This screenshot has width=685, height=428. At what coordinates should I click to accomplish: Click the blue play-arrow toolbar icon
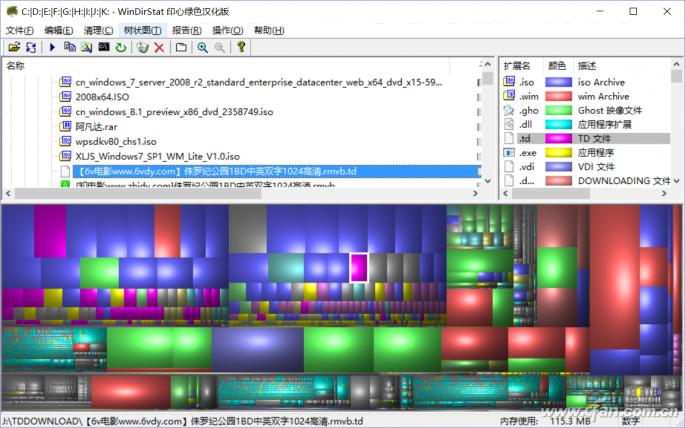click(x=52, y=47)
